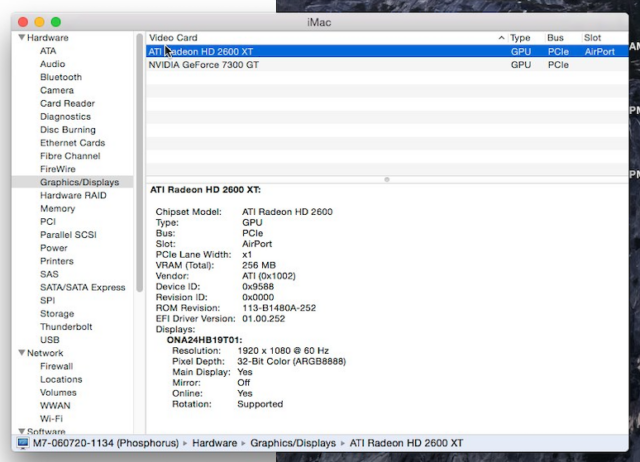640x462 pixels.
Task: Open Disc Burning info
Action: point(68,129)
